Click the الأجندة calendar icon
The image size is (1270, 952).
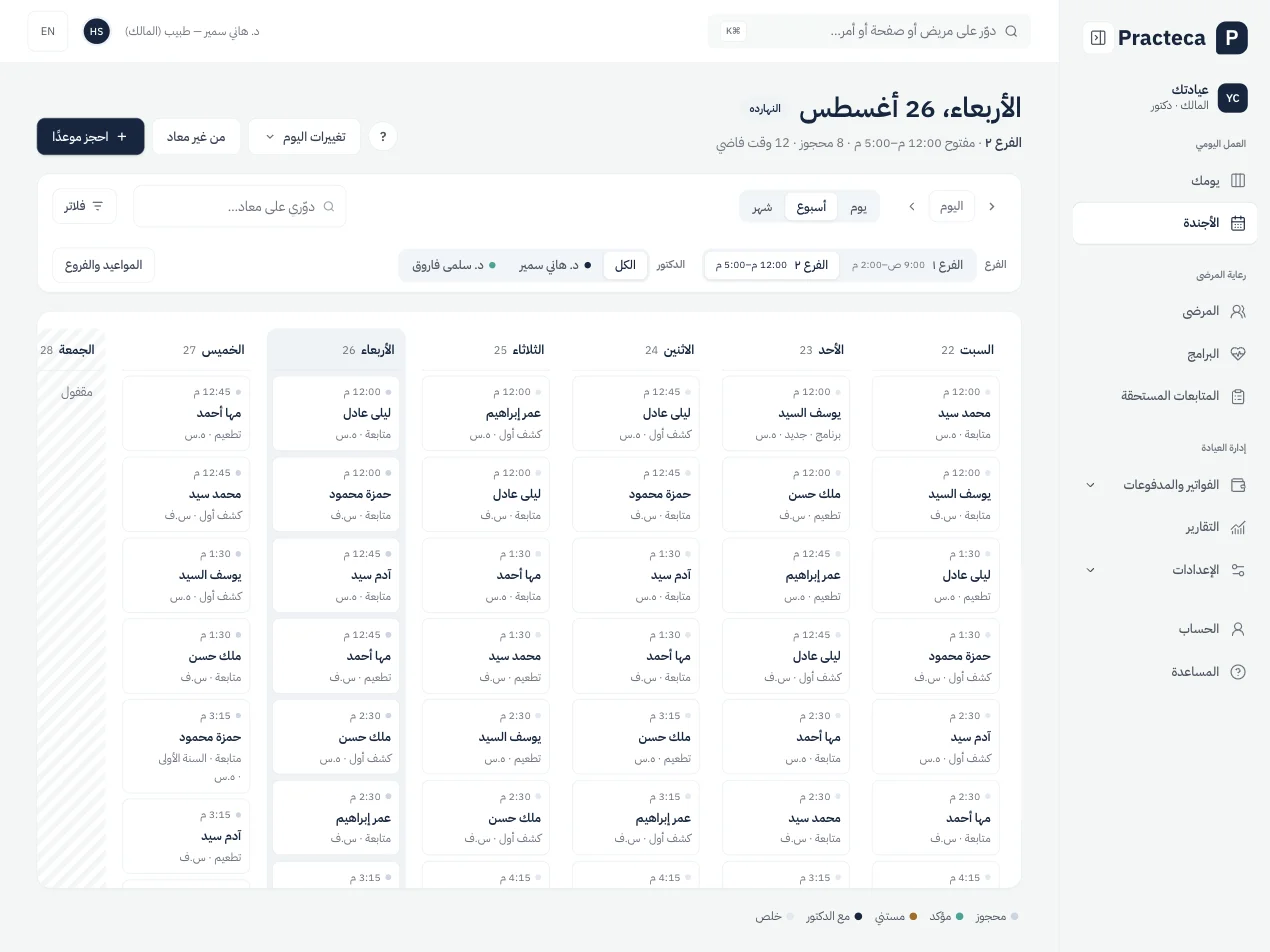[1238, 223]
